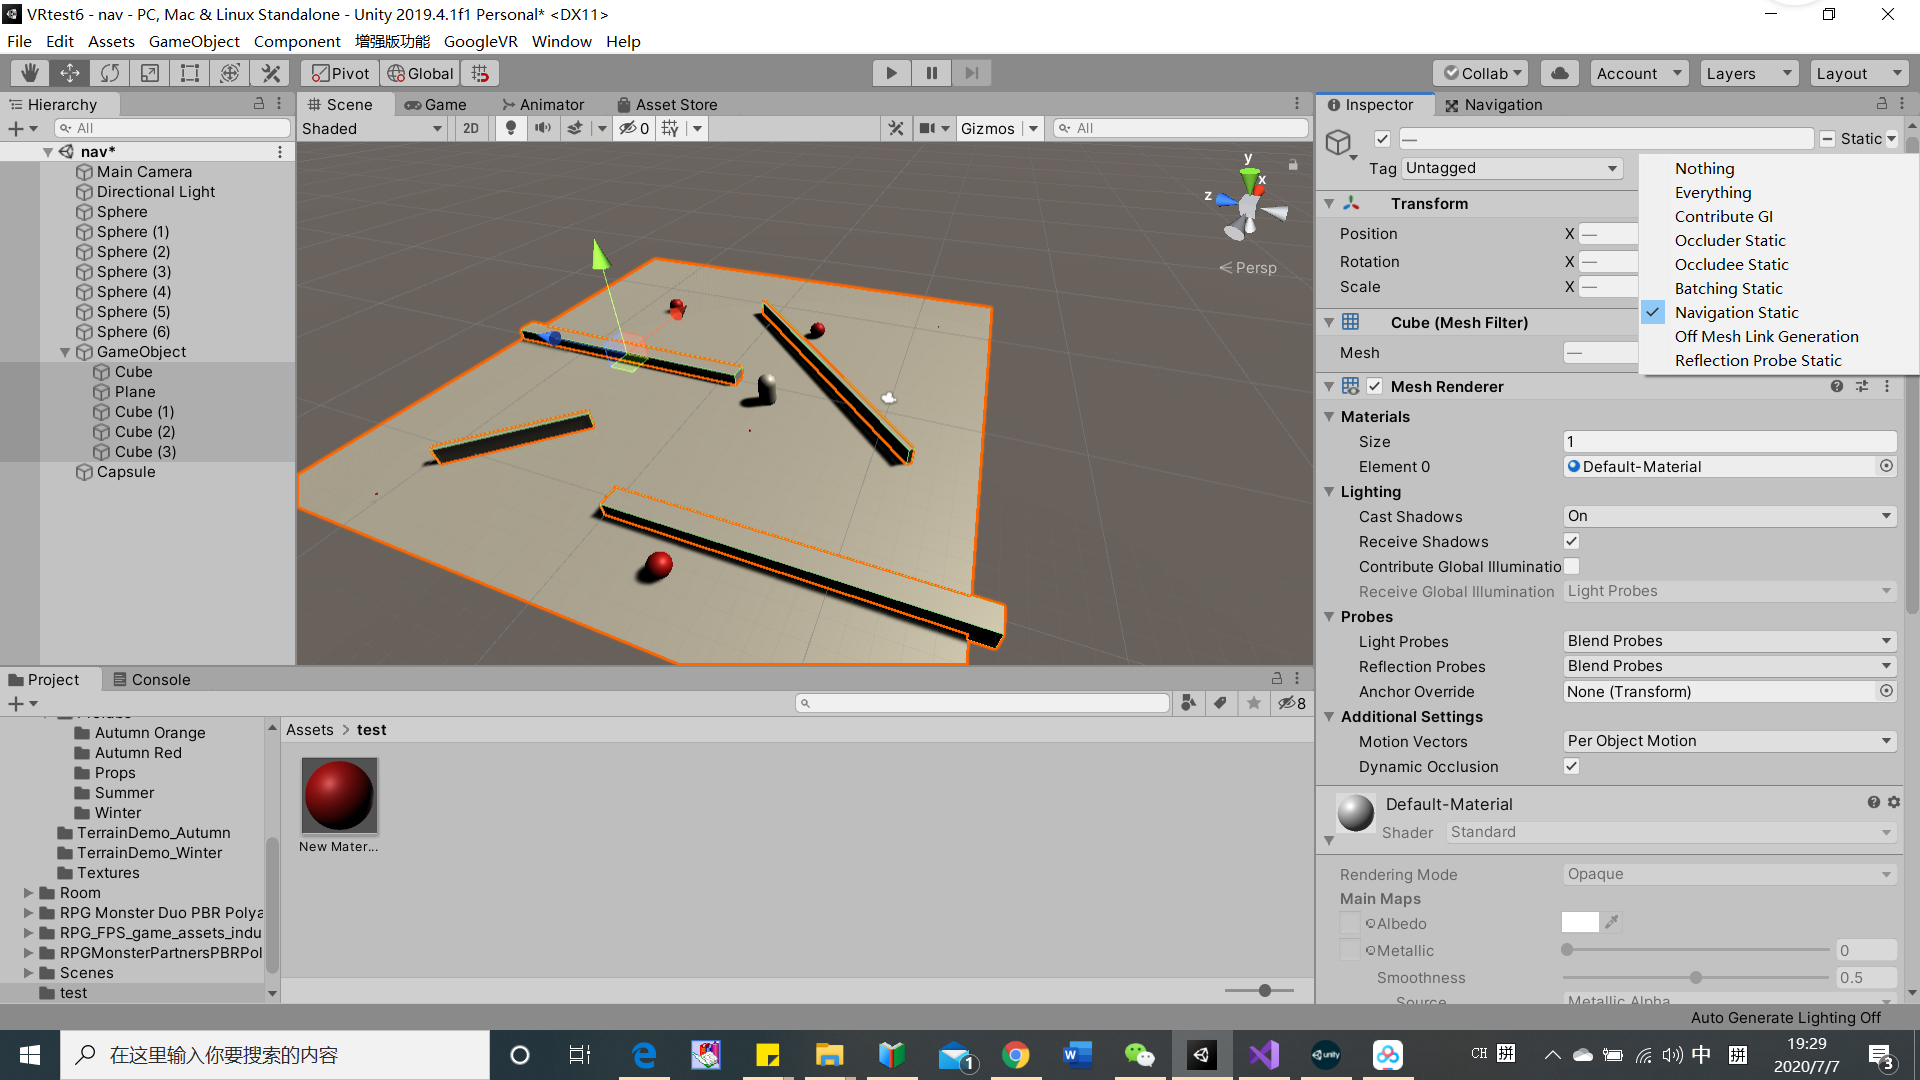
Task: Select Occluder Static from static flags
Action: click(1730, 240)
